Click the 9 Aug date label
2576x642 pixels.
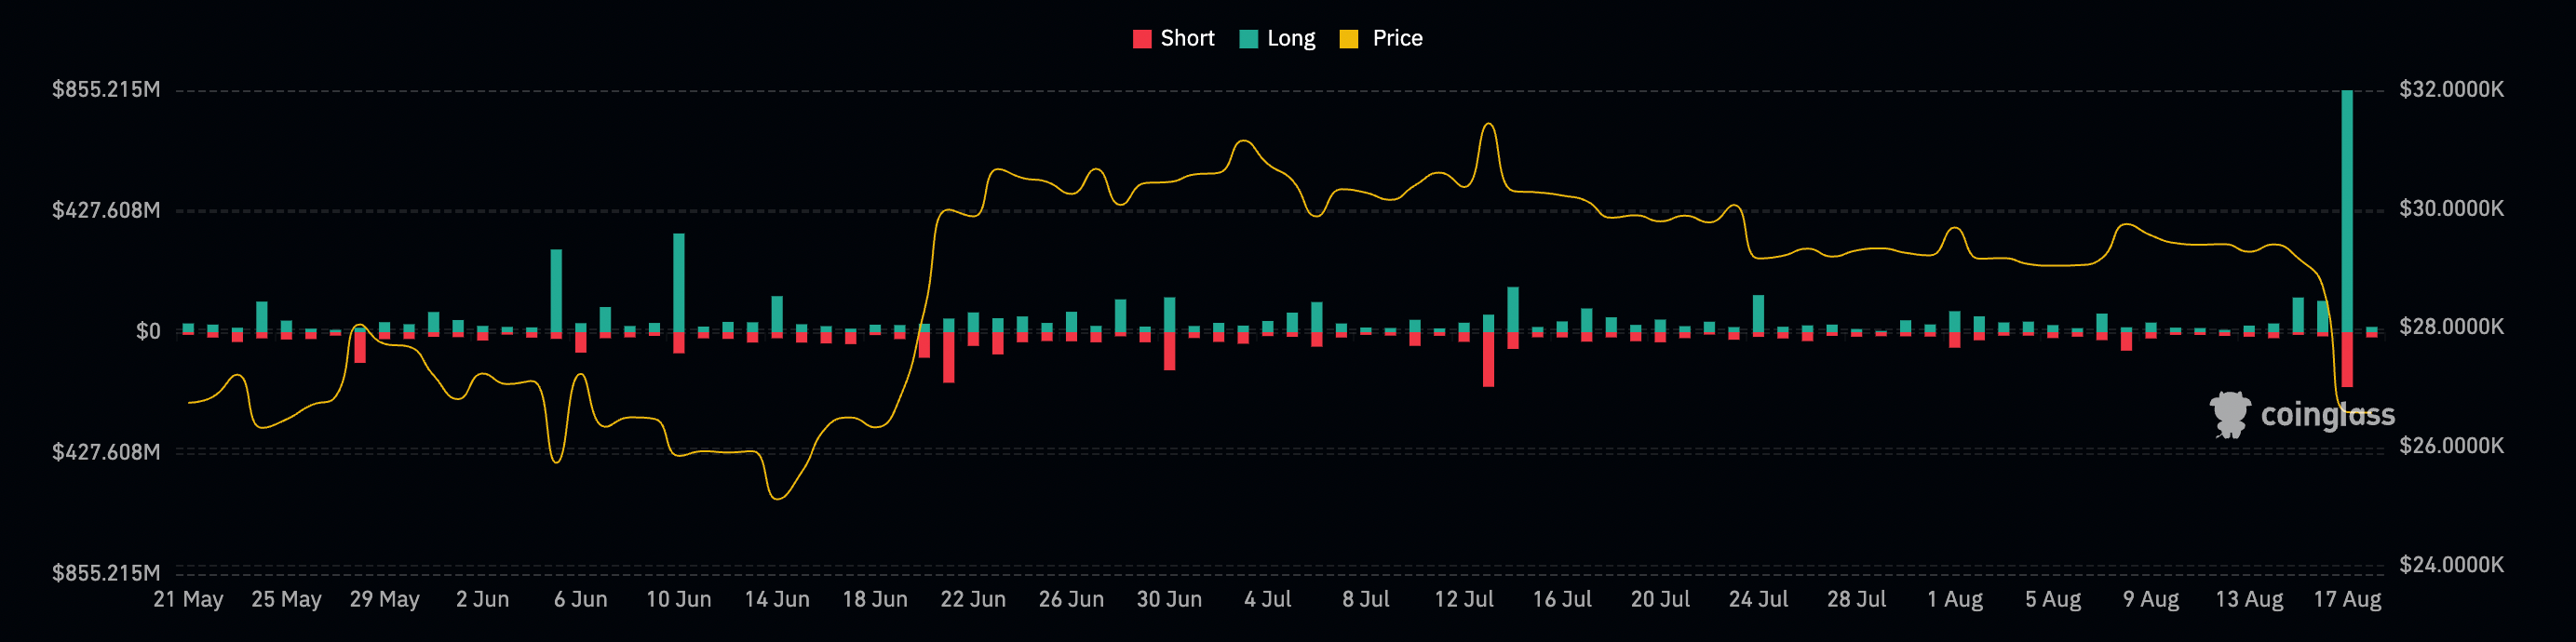[2150, 599]
